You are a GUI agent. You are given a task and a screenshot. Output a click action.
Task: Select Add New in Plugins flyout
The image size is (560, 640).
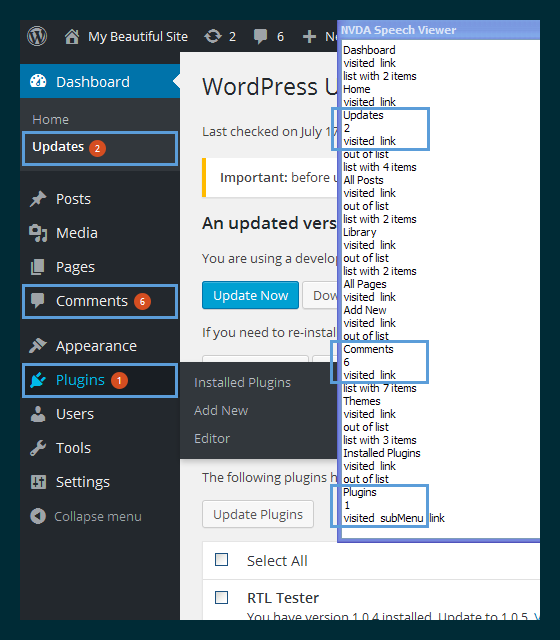[x=221, y=410]
